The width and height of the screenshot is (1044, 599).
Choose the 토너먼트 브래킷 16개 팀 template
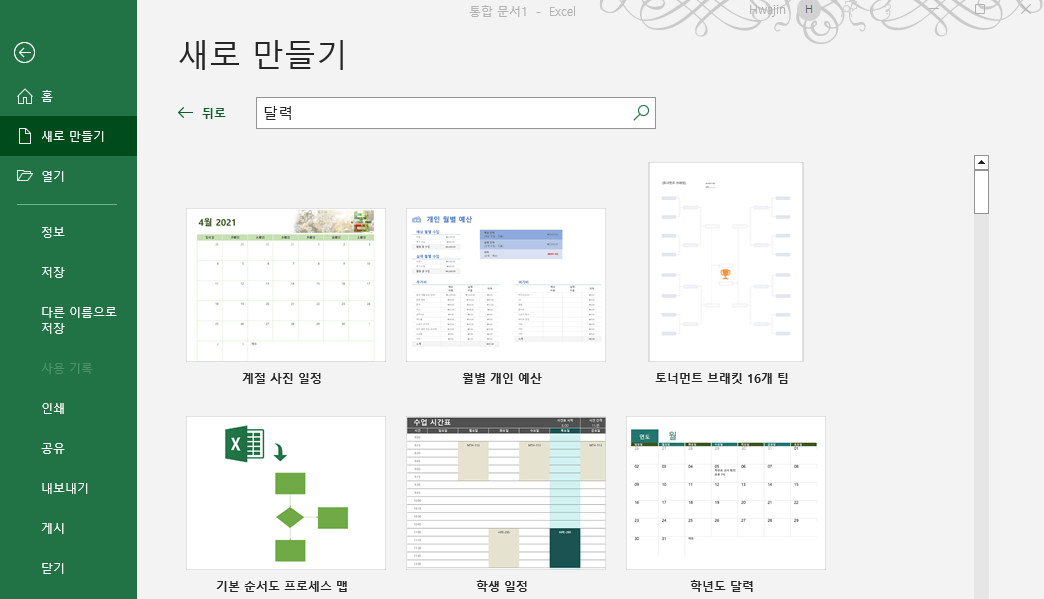coord(725,261)
